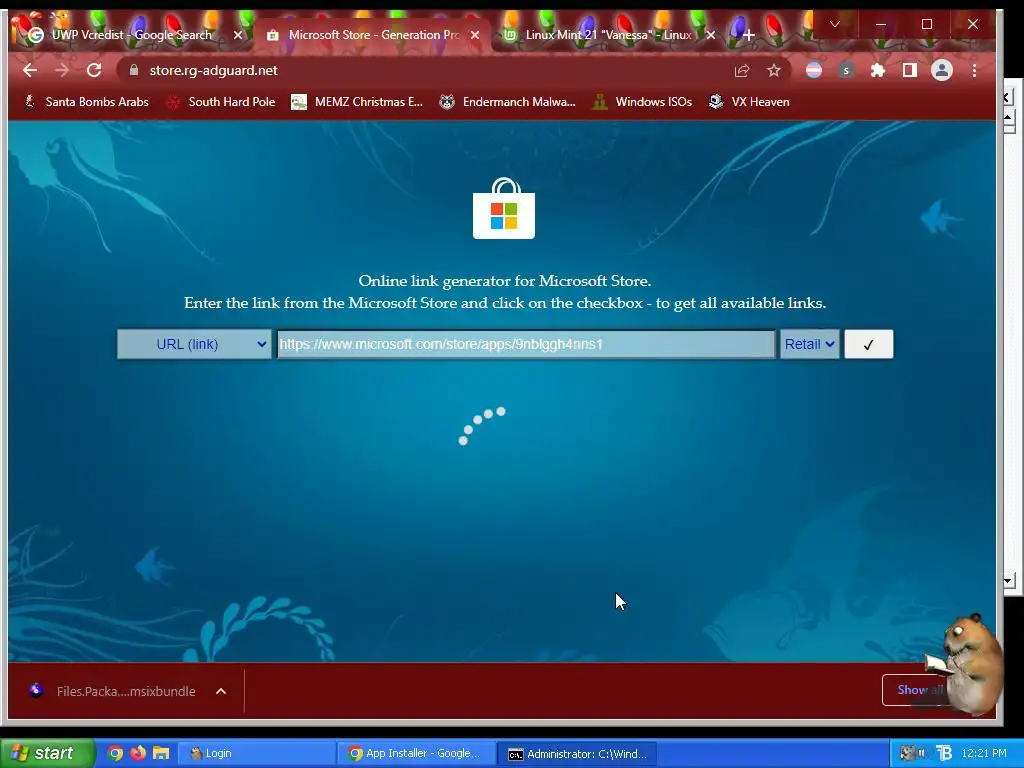Open the tab search chevron
This screenshot has height=768, width=1024.
(835, 24)
